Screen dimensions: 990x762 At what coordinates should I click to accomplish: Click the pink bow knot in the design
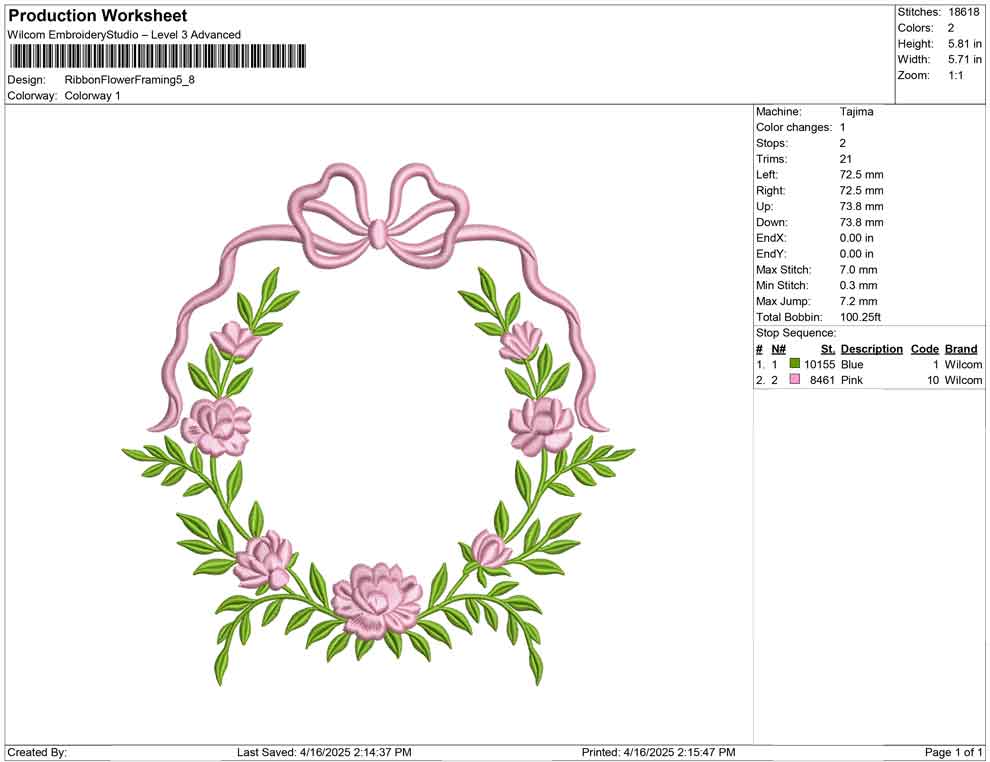pos(378,233)
